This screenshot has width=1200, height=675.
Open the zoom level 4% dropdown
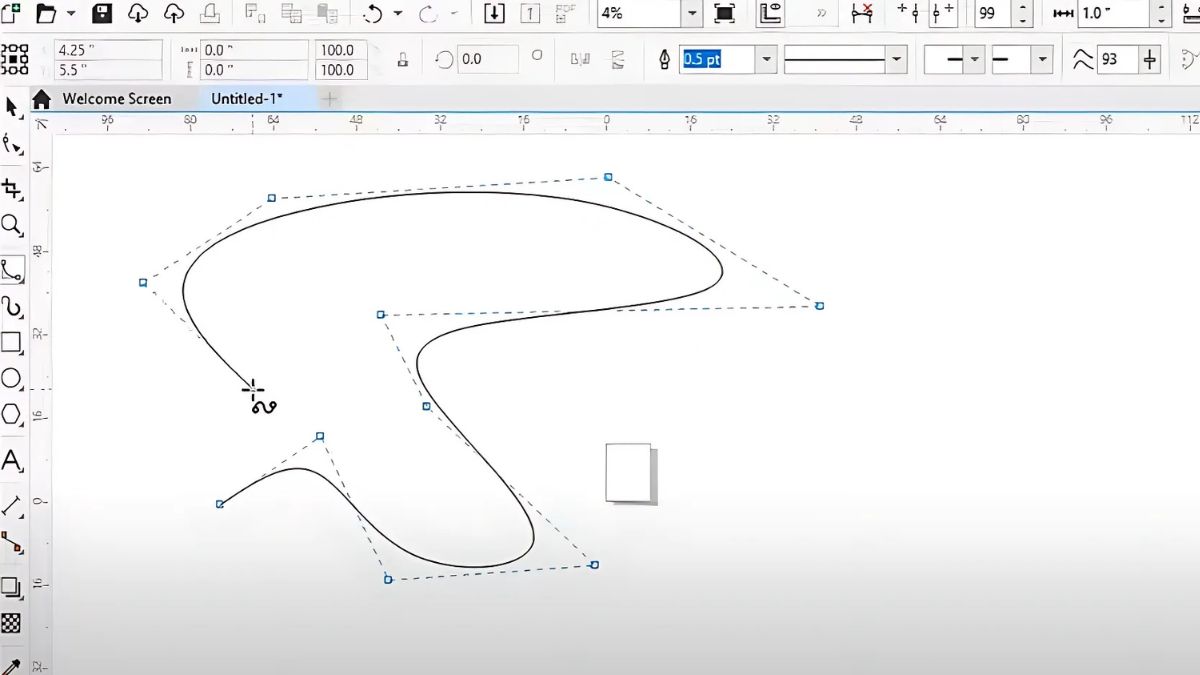(x=693, y=14)
